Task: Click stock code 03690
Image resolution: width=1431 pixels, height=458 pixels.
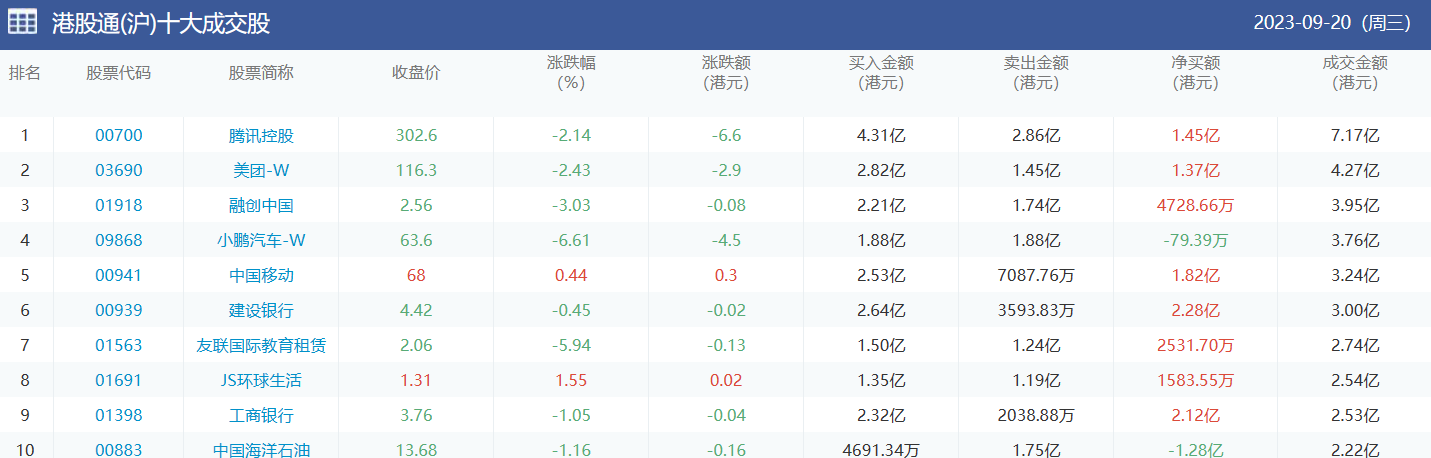Action: [119, 170]
